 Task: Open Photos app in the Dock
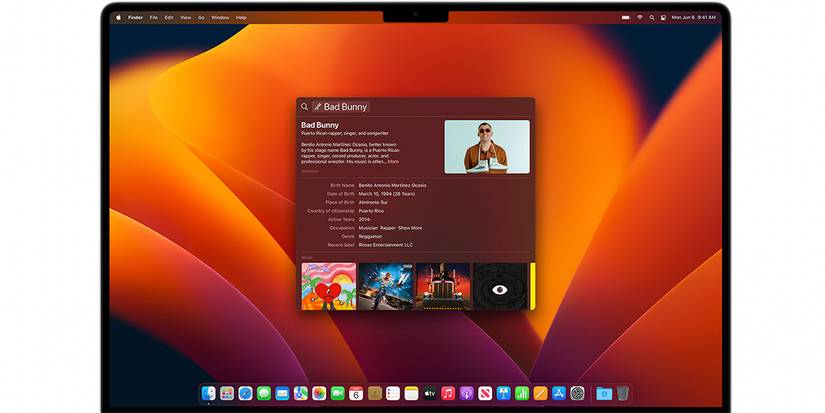[x=319, y=393]
